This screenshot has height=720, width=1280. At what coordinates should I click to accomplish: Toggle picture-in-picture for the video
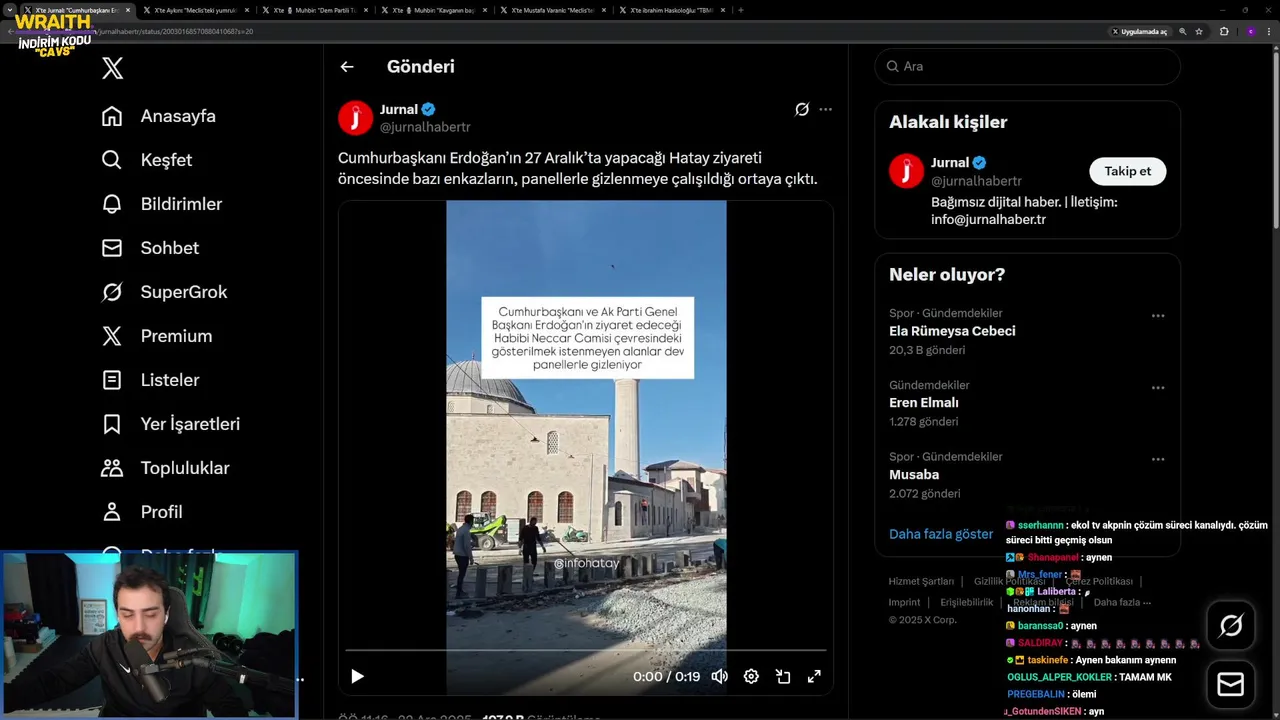point(783,676)
